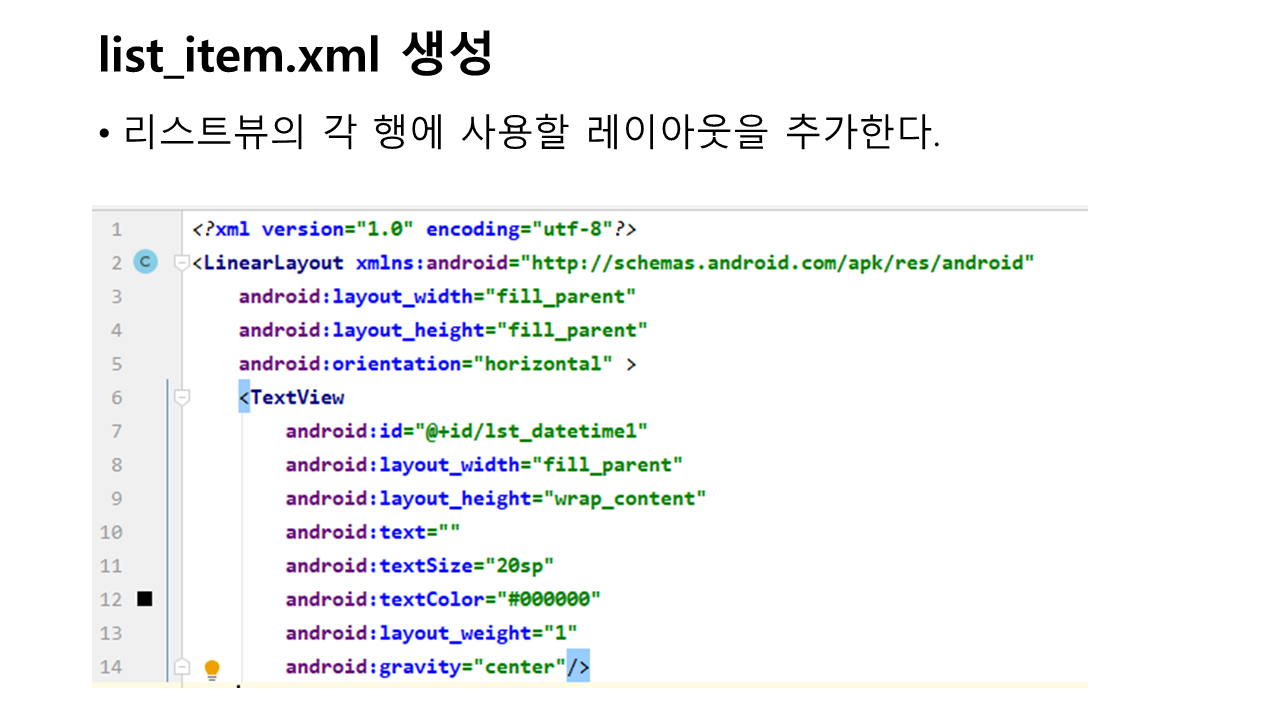Screen dimensions: 1280x720
Task: Click the "center" gravity value
Action: (x=519, y=666)
